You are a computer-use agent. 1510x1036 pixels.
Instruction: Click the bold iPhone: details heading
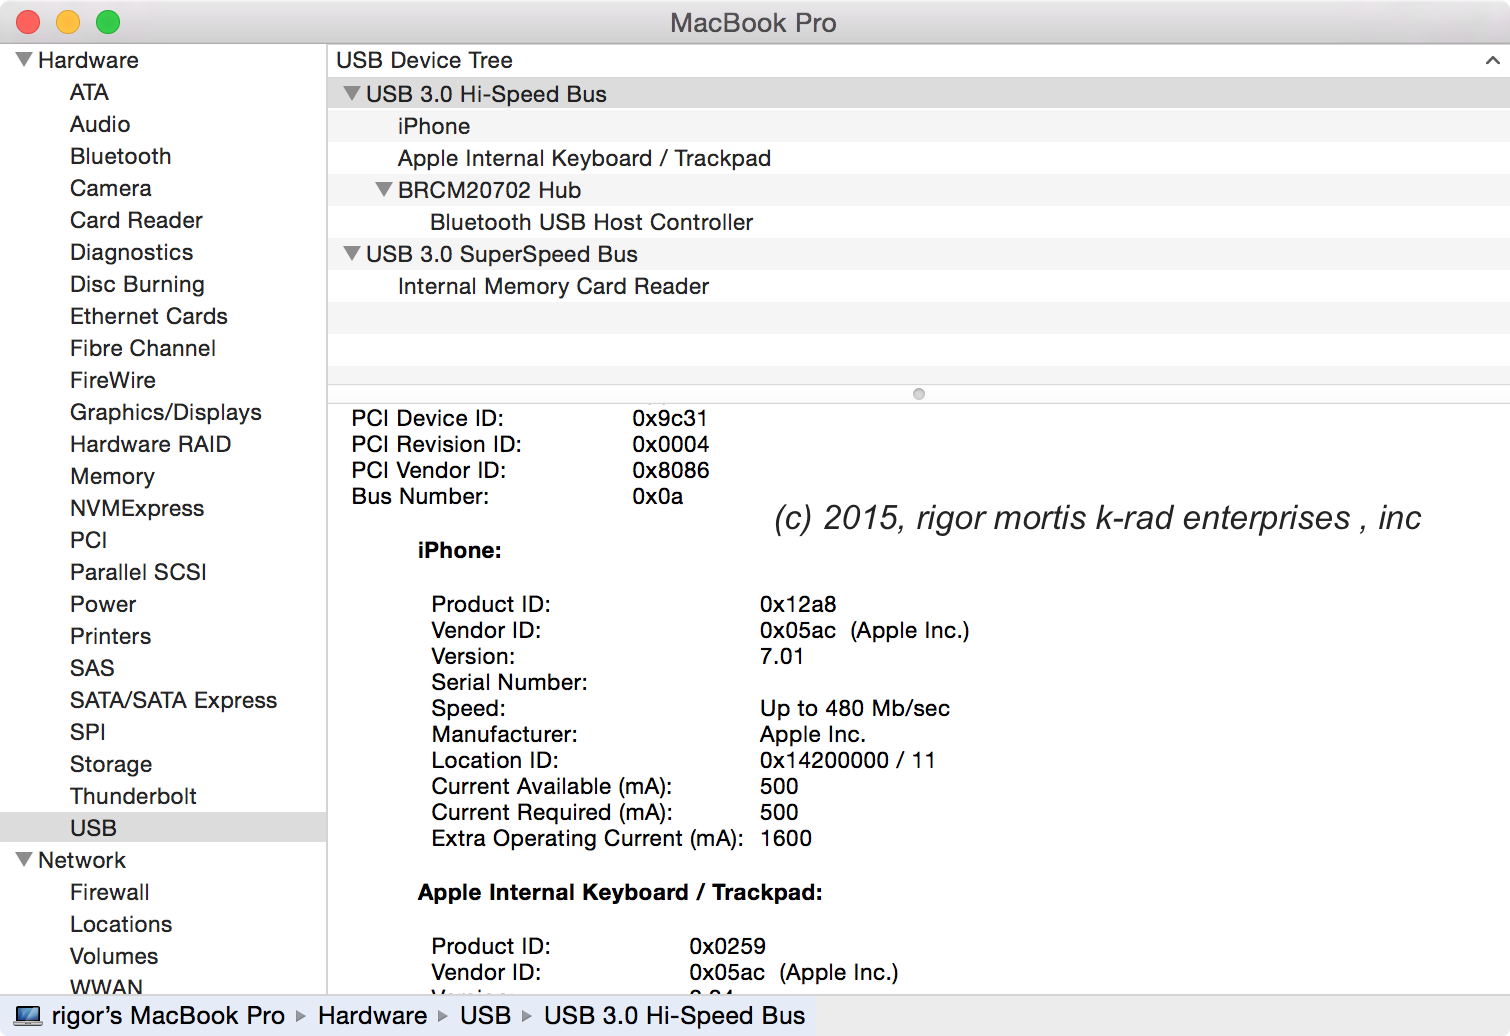pyautogui.click(x=460, y=550)
